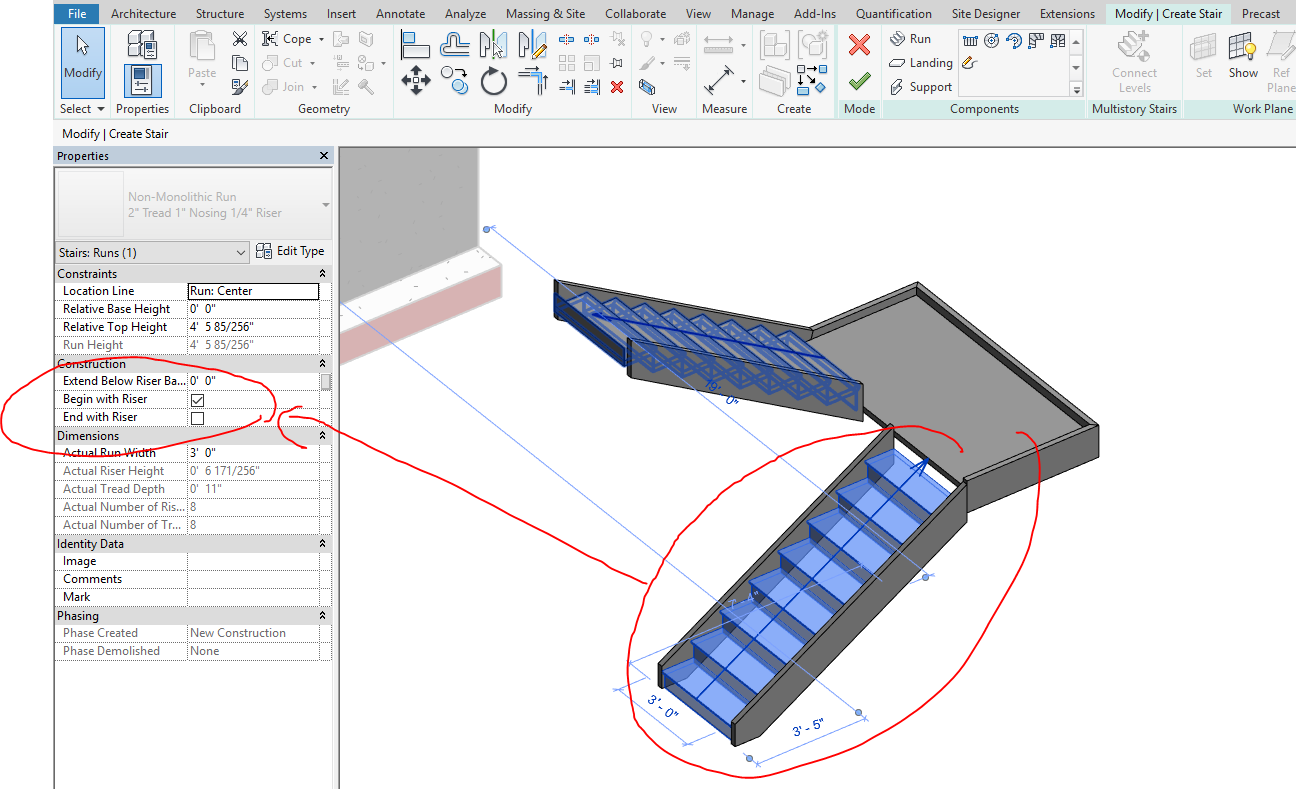The image size is (1296, 789).
Task: Switch to the Architecture ribbon tab
Action: pyautogui.click(x=143, y=13)
